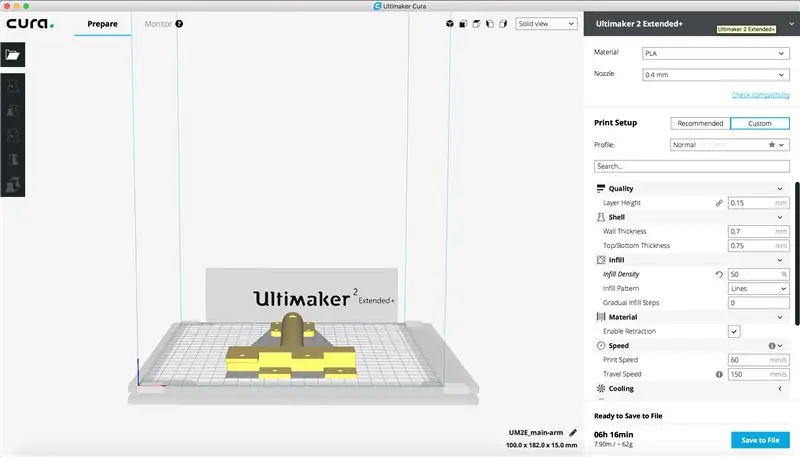Click the Monitor tab help icon
Viewport: 800px width, 457px height.
[179, 23]
